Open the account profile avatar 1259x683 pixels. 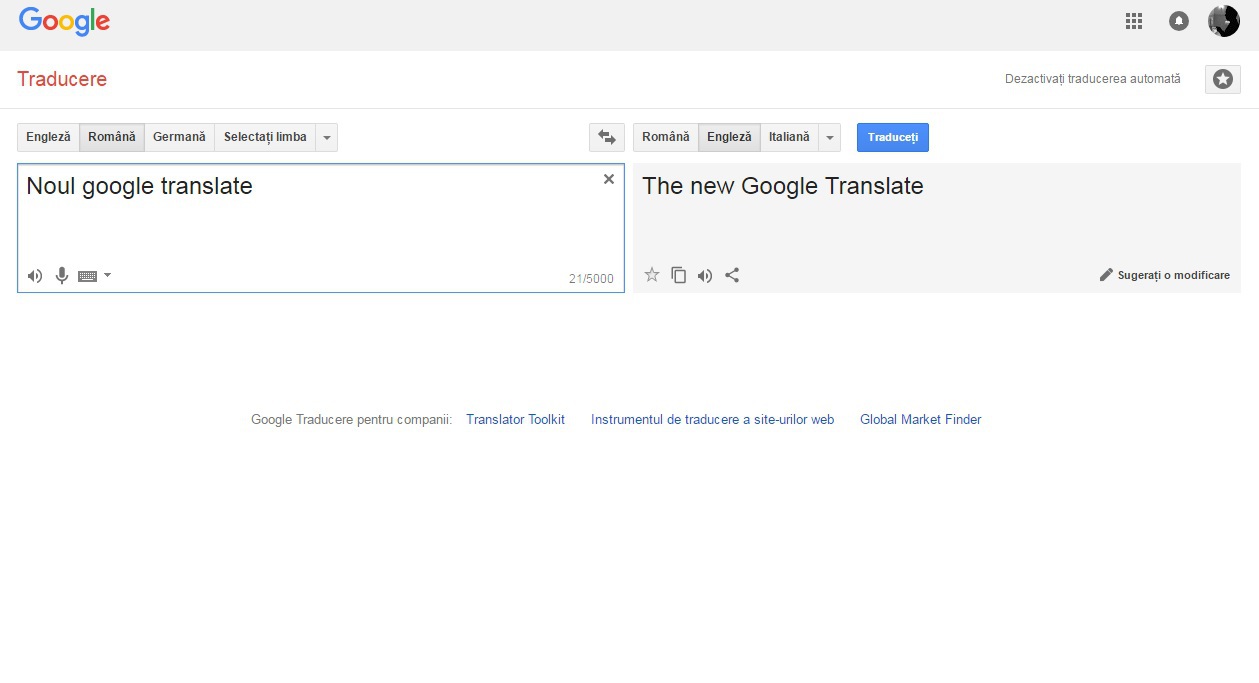(1223, 21)
